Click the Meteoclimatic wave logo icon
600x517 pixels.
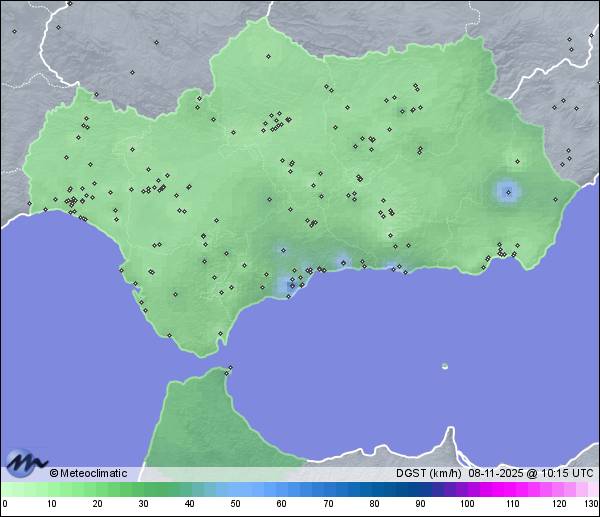point(25,464)
